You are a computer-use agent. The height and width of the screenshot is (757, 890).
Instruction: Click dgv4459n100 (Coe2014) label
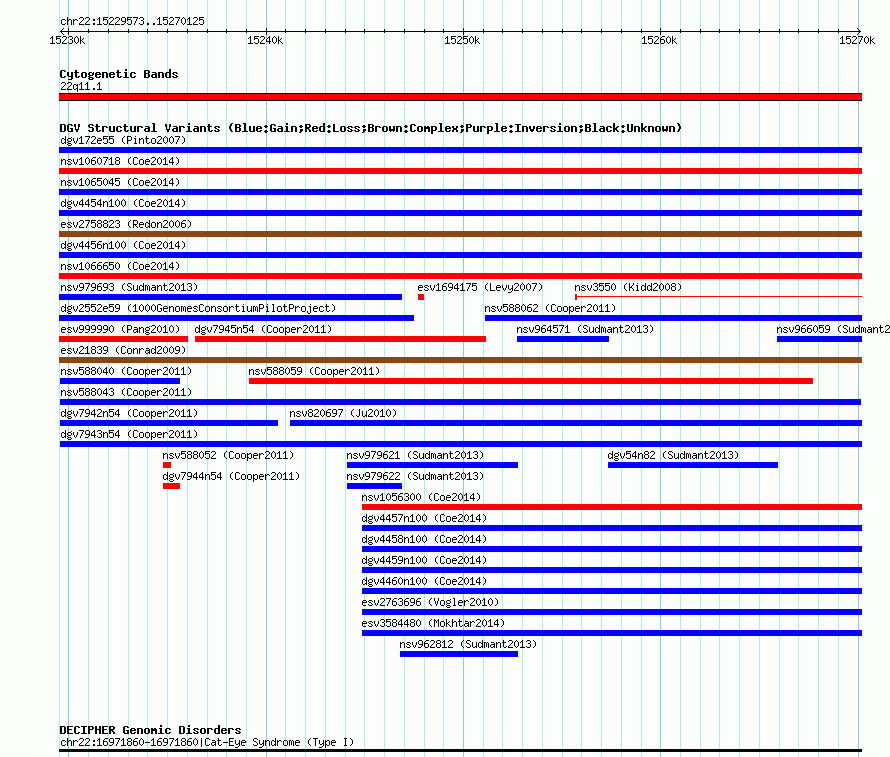pos(425,560)
